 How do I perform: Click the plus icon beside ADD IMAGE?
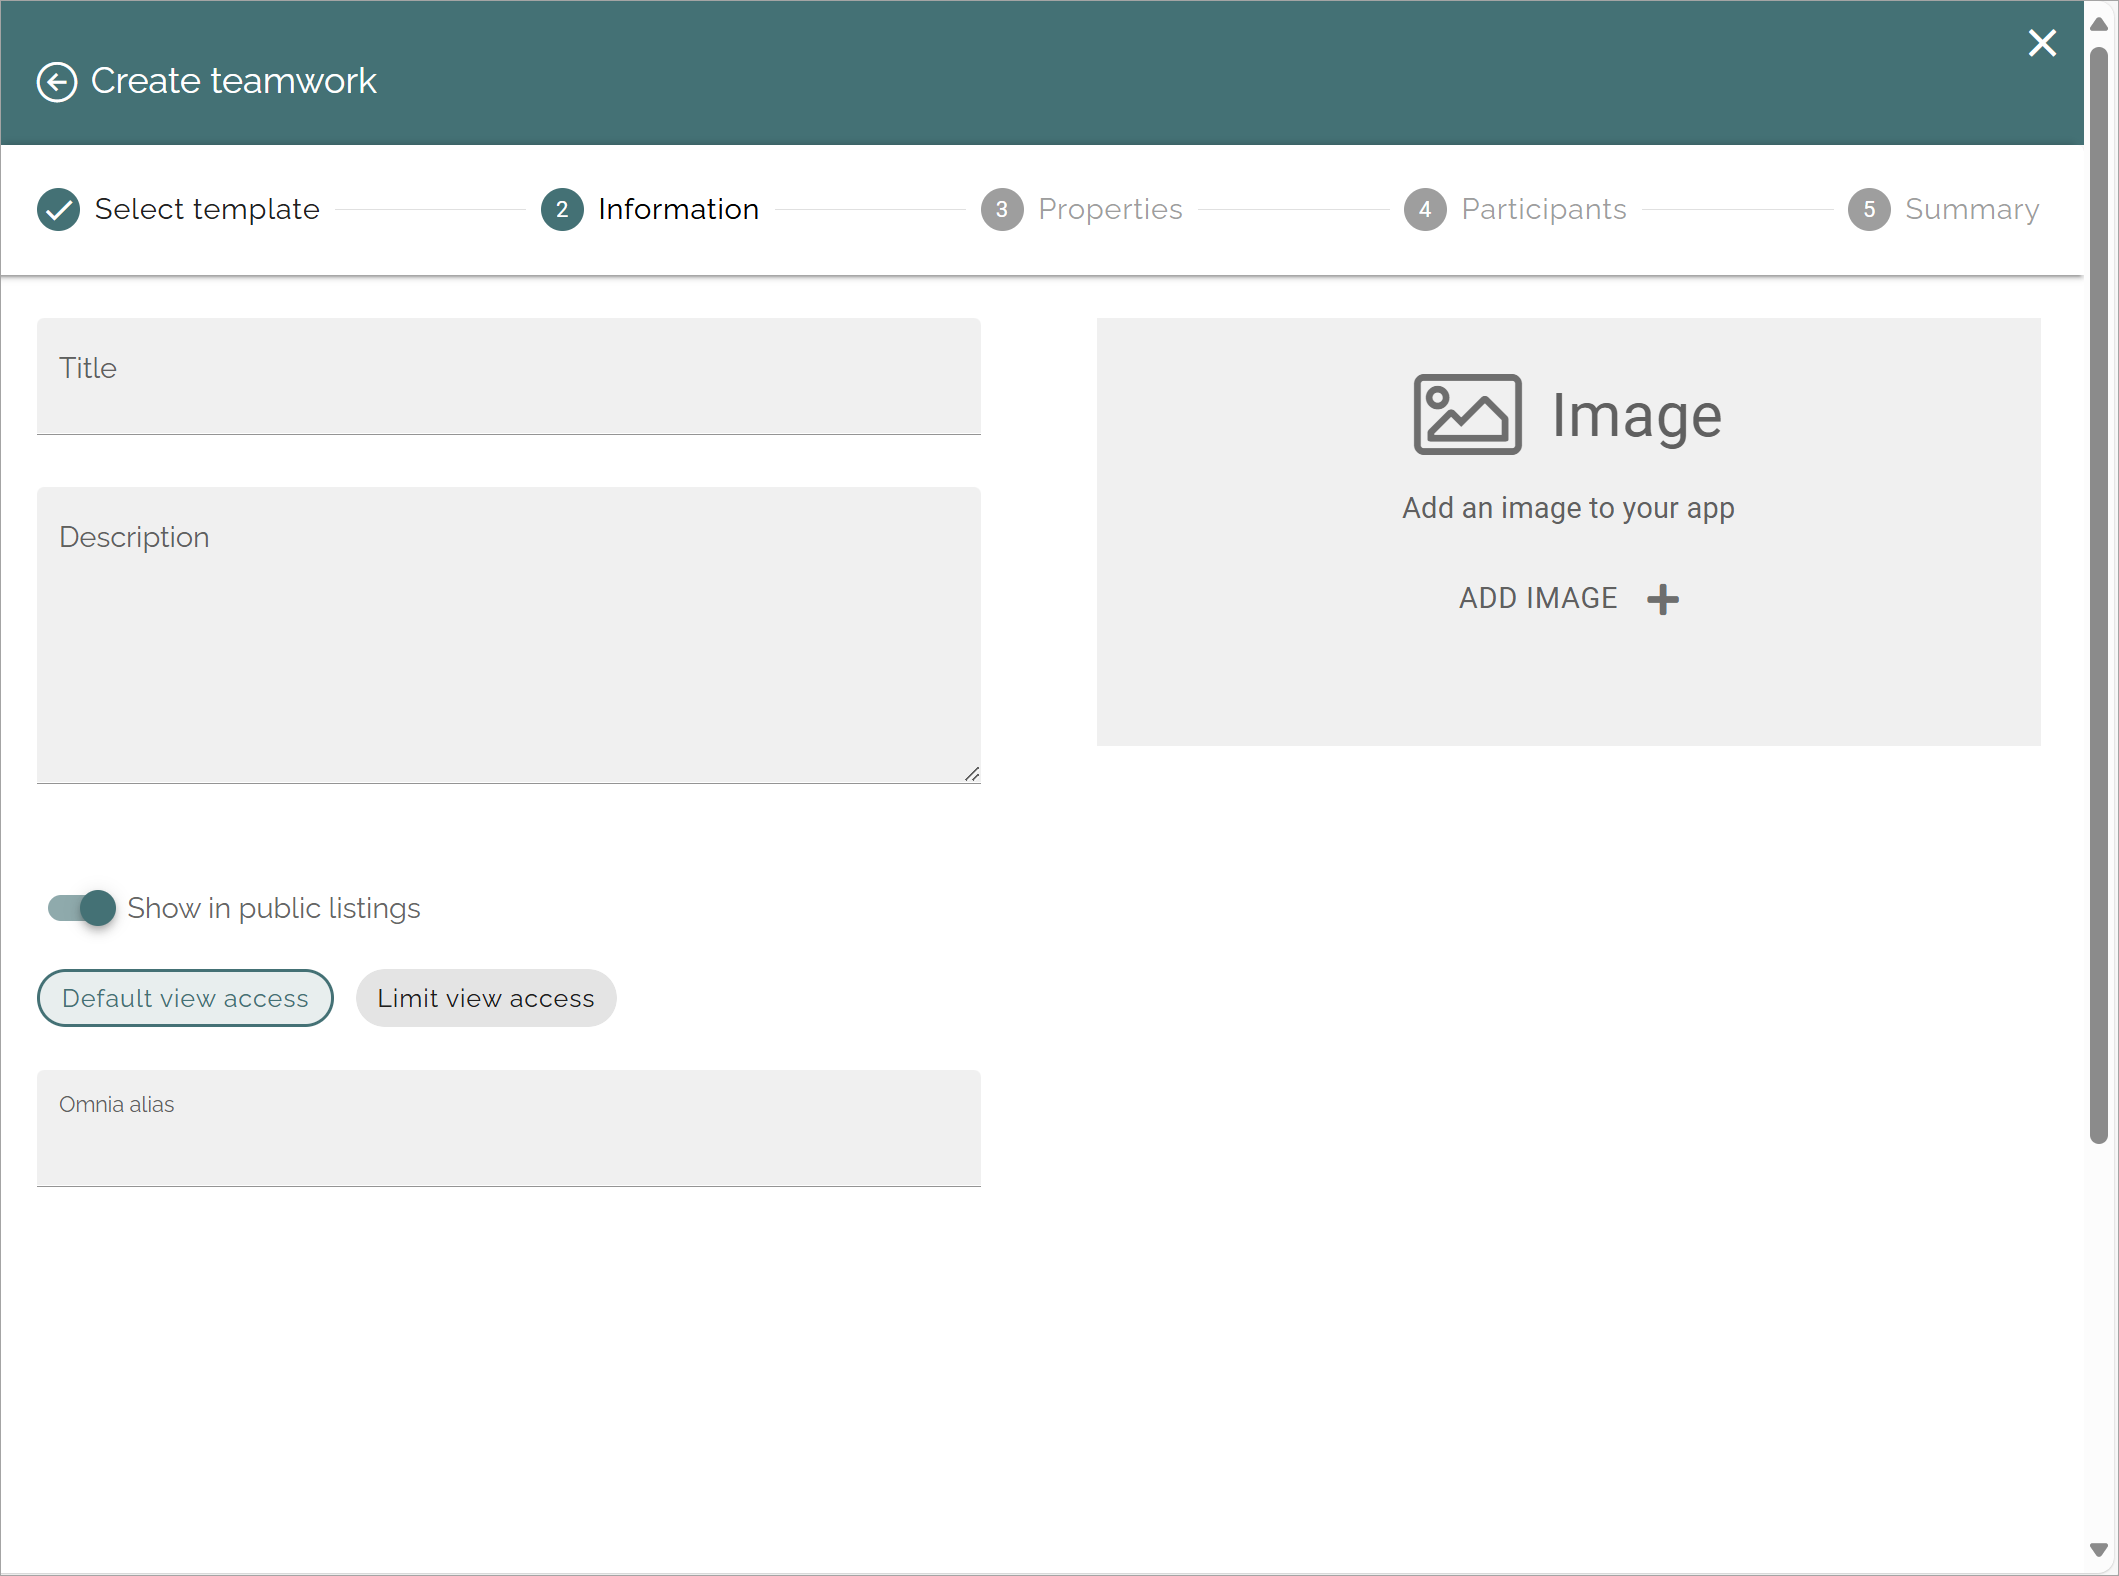[x=1663, y=599]
